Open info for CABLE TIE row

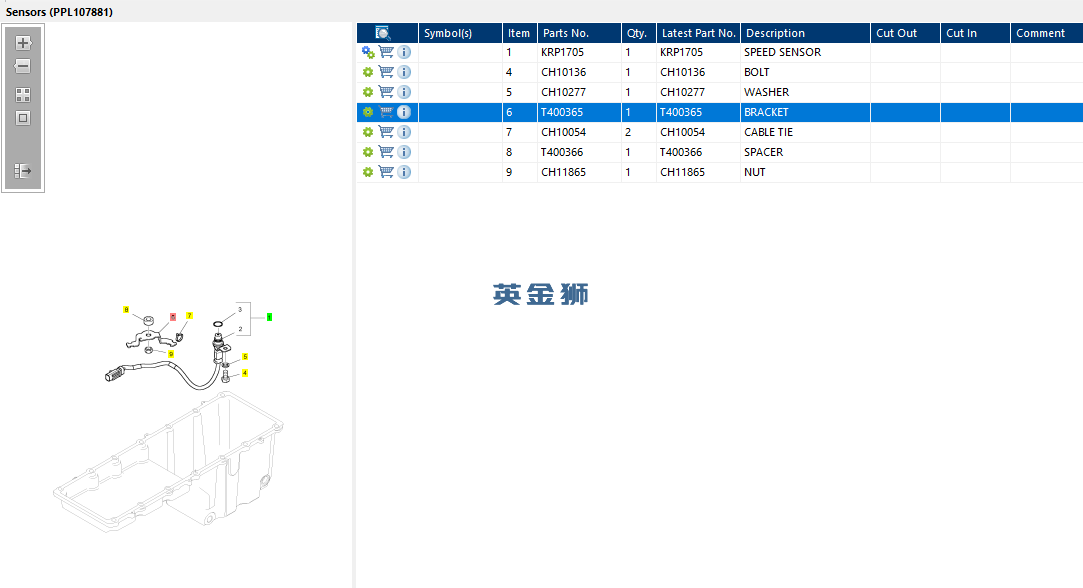tap(404, 132)
